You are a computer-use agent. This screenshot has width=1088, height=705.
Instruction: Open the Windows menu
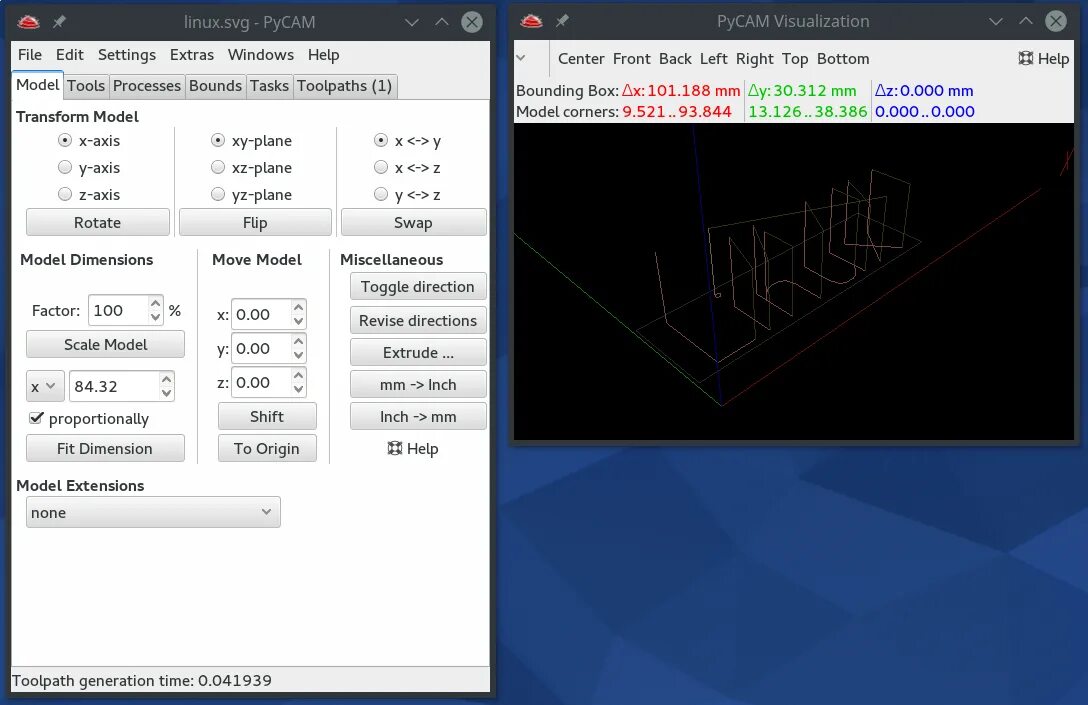261,55
